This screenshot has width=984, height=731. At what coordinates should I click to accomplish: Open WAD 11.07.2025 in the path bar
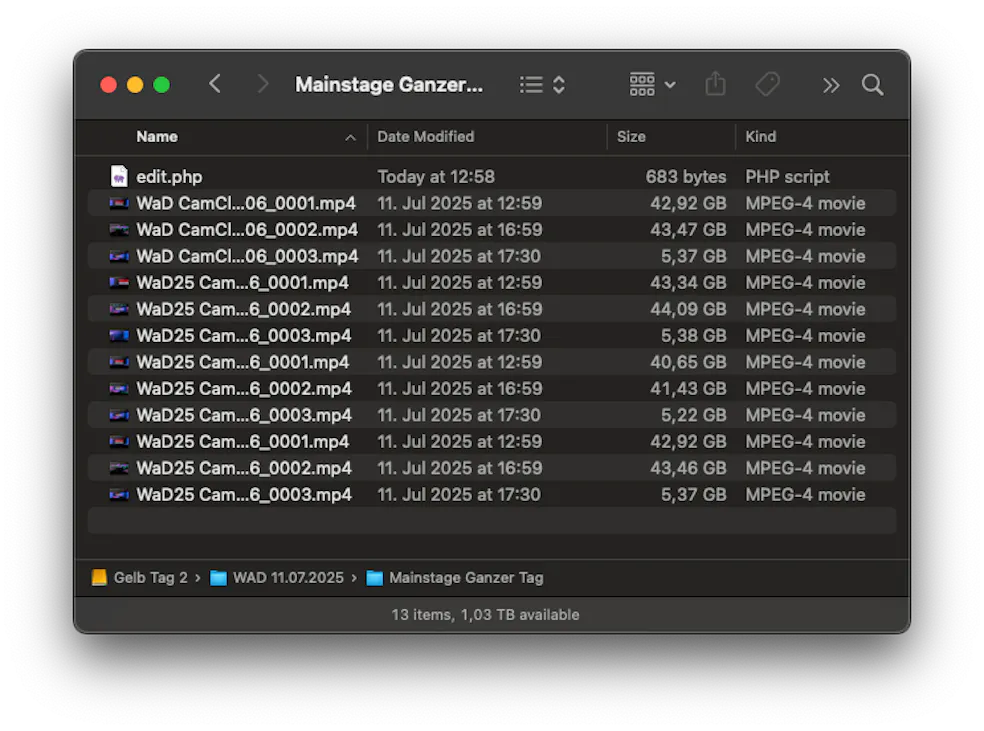point(288,577)
